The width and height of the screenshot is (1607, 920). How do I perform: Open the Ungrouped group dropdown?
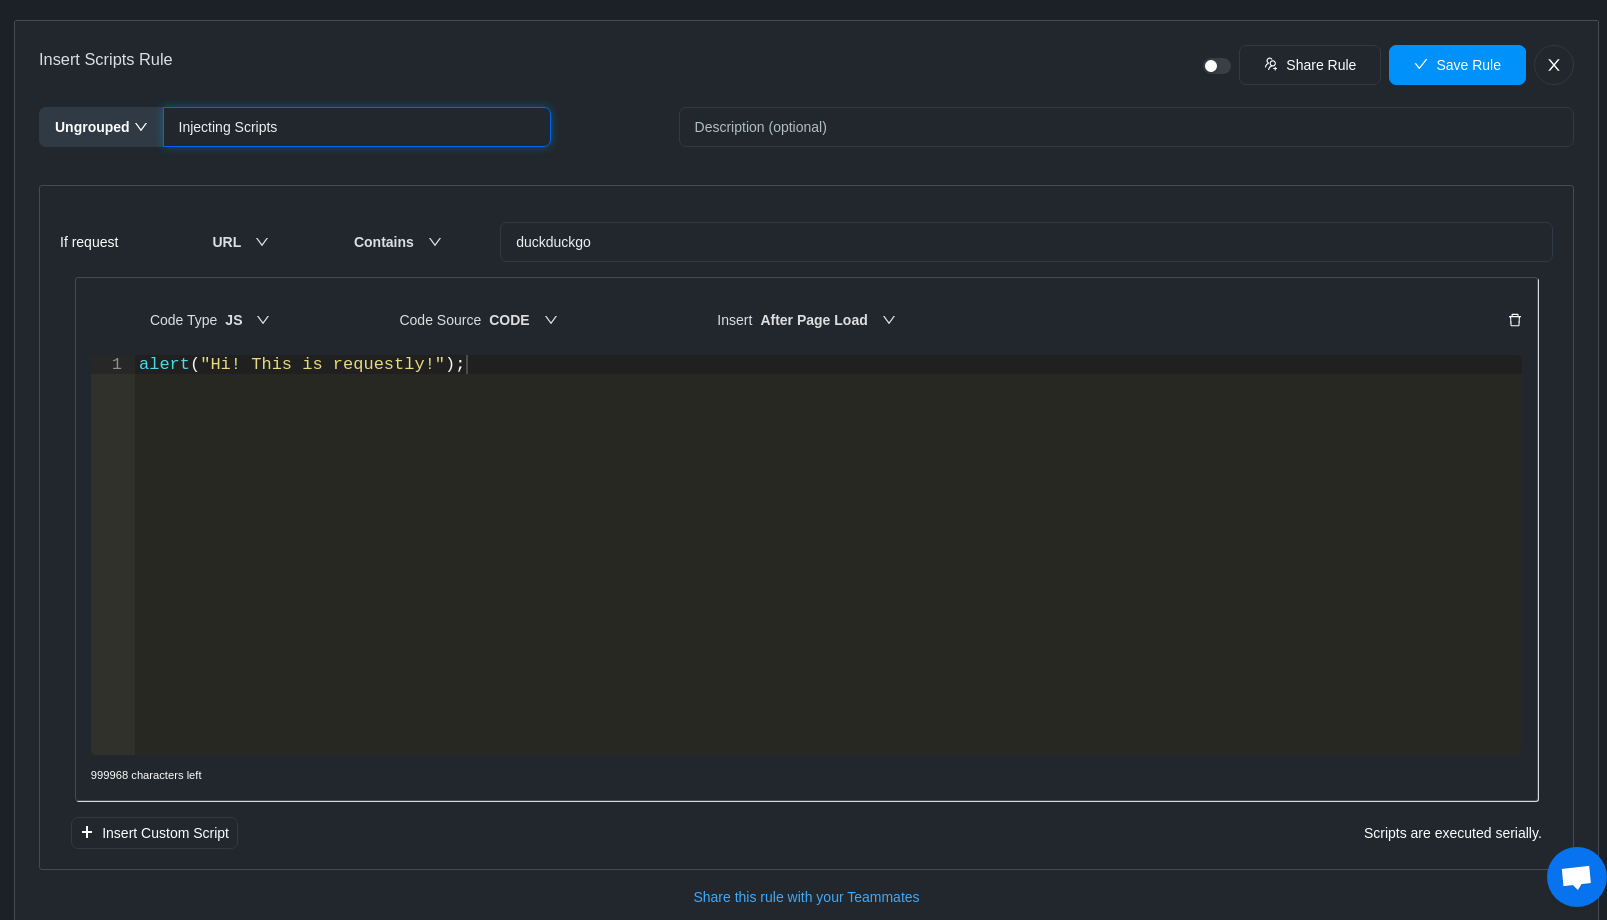click(x=101, y=127)
